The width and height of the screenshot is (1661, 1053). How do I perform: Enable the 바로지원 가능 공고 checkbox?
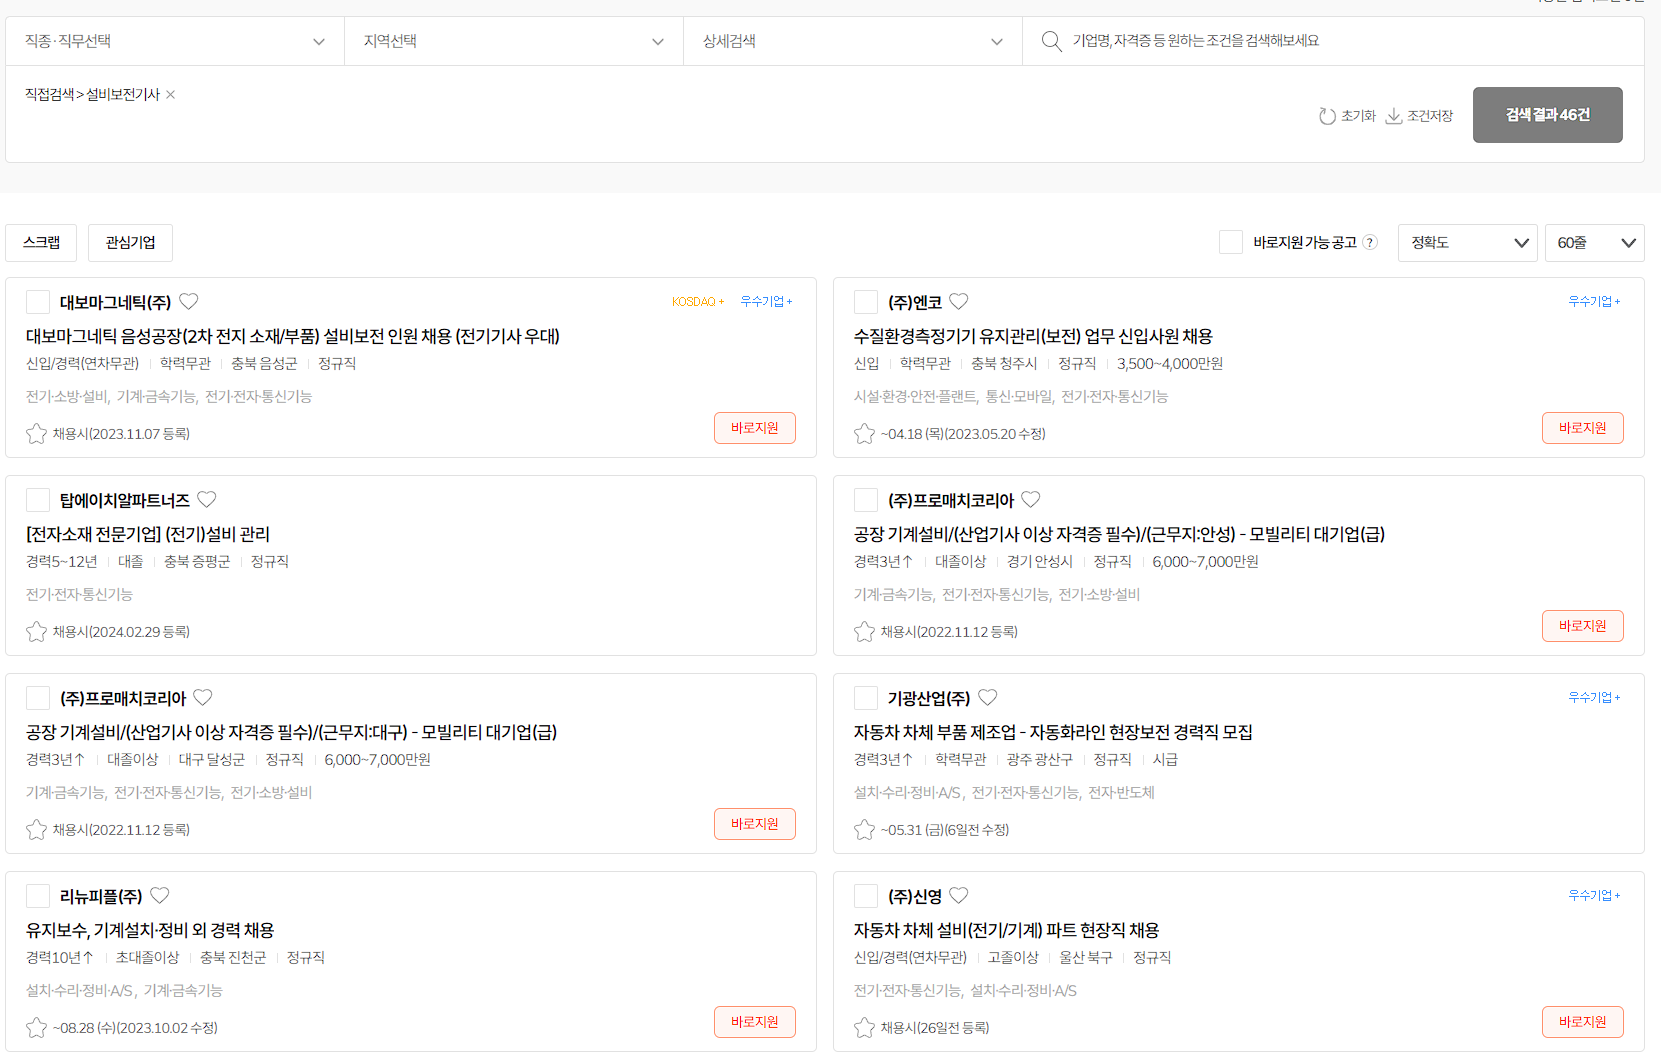(1231, 242)
